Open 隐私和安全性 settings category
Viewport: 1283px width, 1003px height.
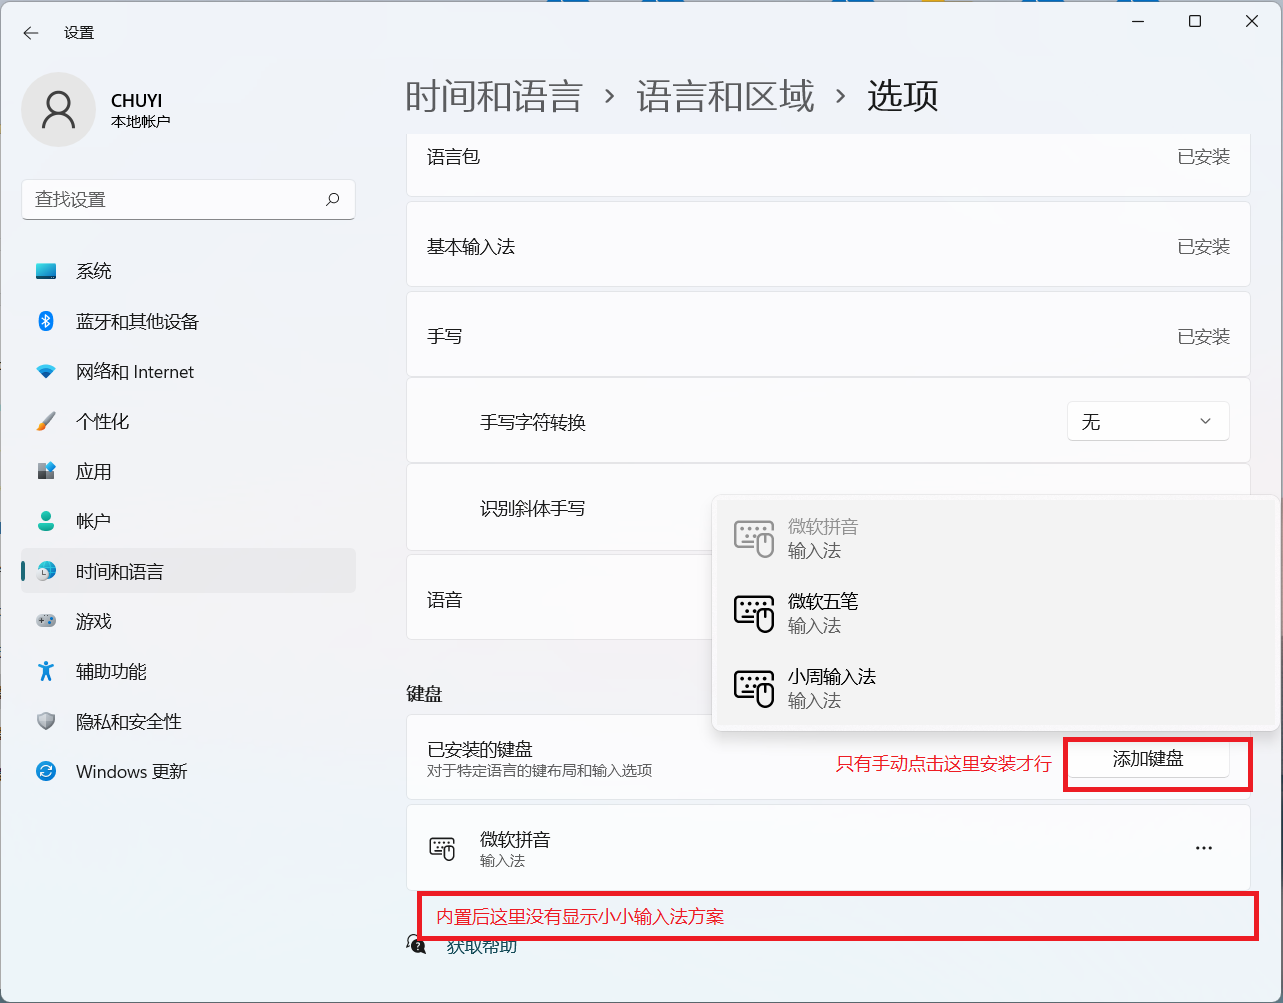coord(188,721)
